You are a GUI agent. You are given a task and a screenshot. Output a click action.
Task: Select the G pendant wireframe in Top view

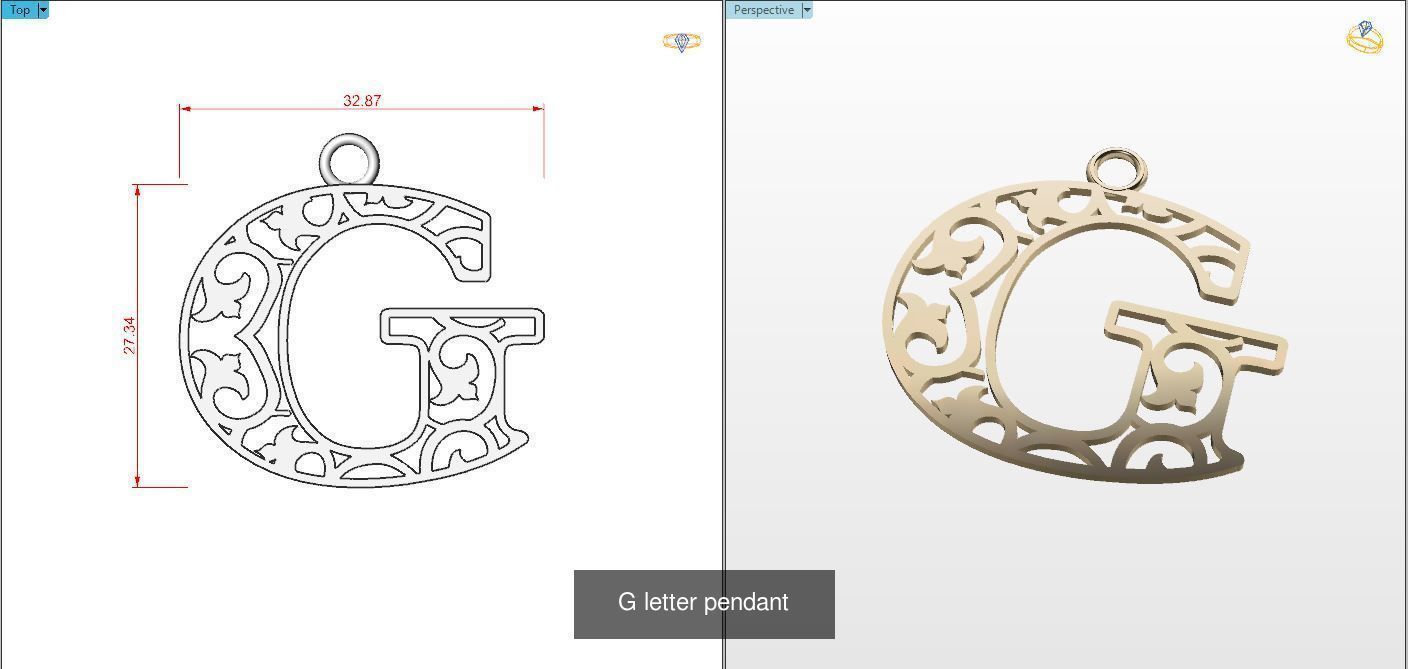(362, 334)
